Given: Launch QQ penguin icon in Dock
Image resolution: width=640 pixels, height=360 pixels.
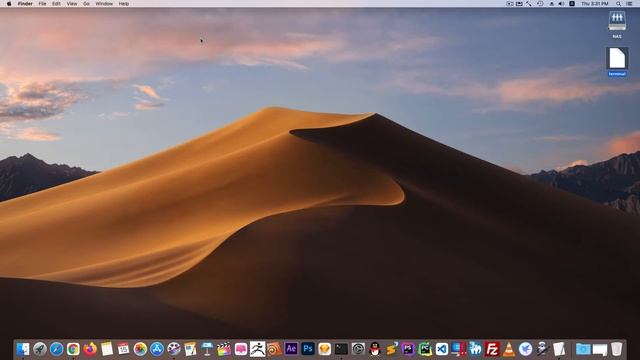Looking at the screenshot, I should 375,349.
